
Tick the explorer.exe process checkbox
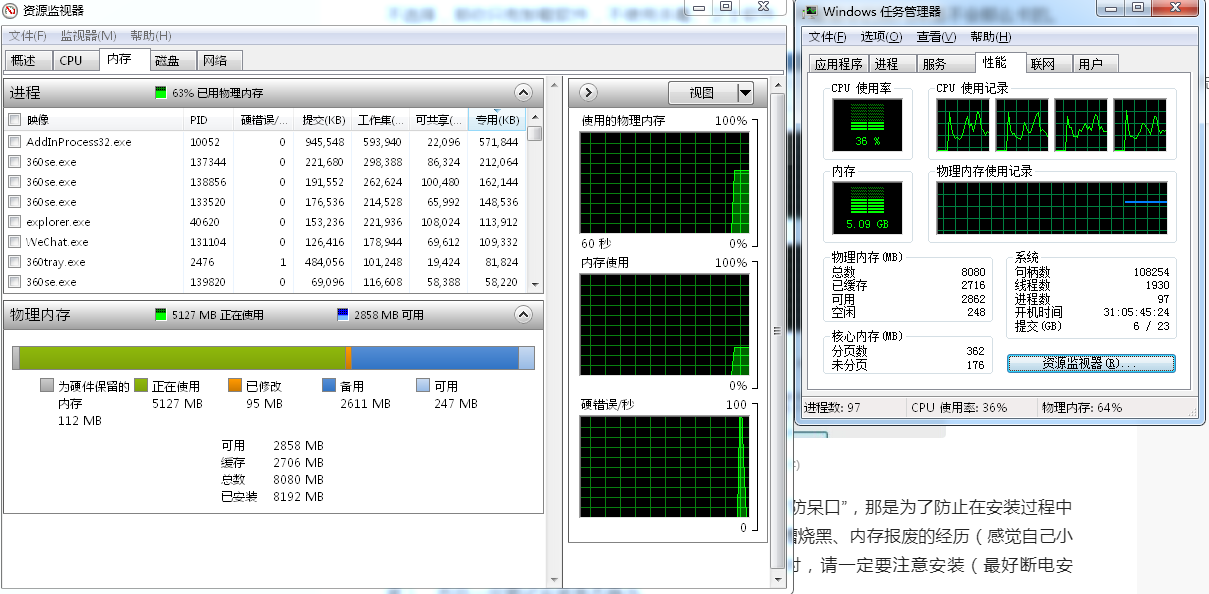pos(14,222)
